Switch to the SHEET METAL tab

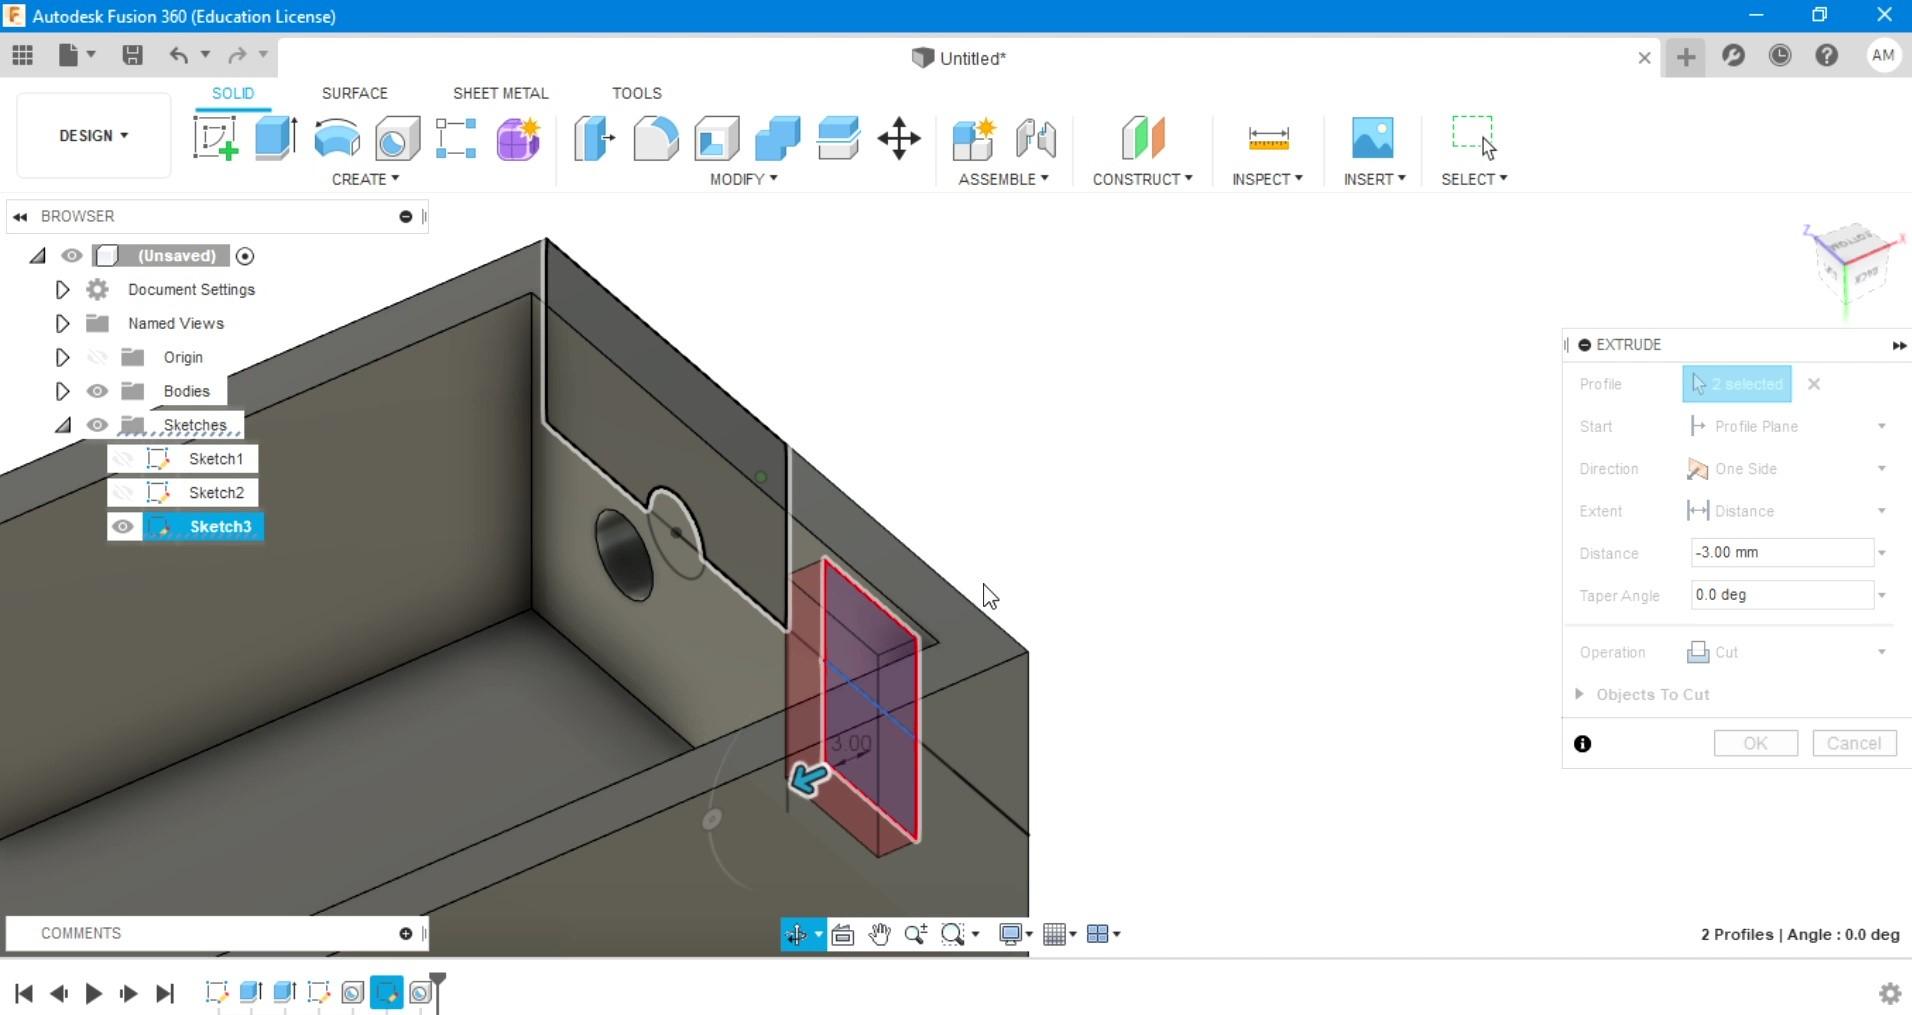tap(501, 93)
